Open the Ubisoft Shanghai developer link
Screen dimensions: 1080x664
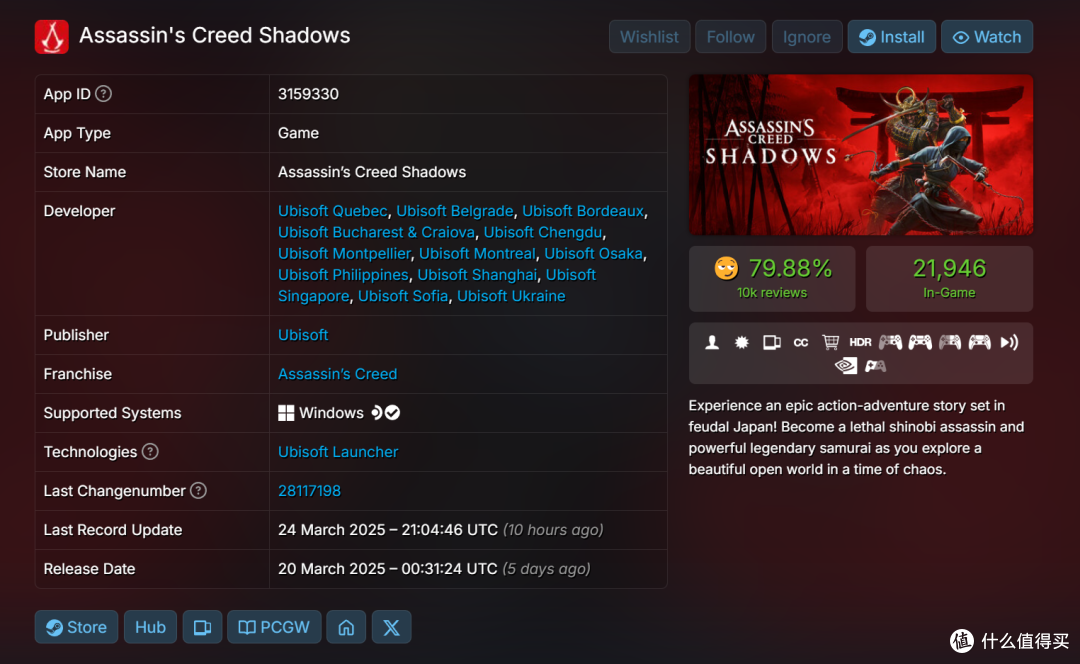point(477,275)
